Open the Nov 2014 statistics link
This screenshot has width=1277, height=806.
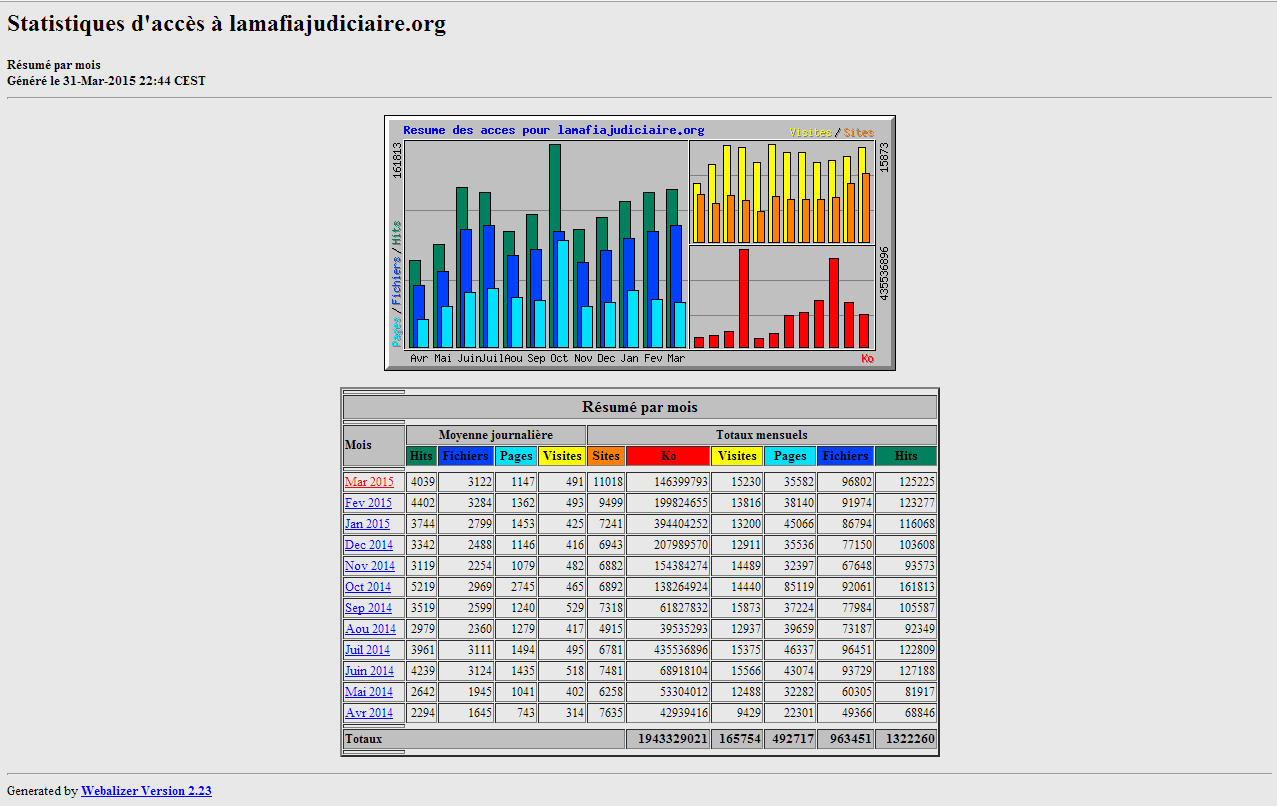[369, 566]
